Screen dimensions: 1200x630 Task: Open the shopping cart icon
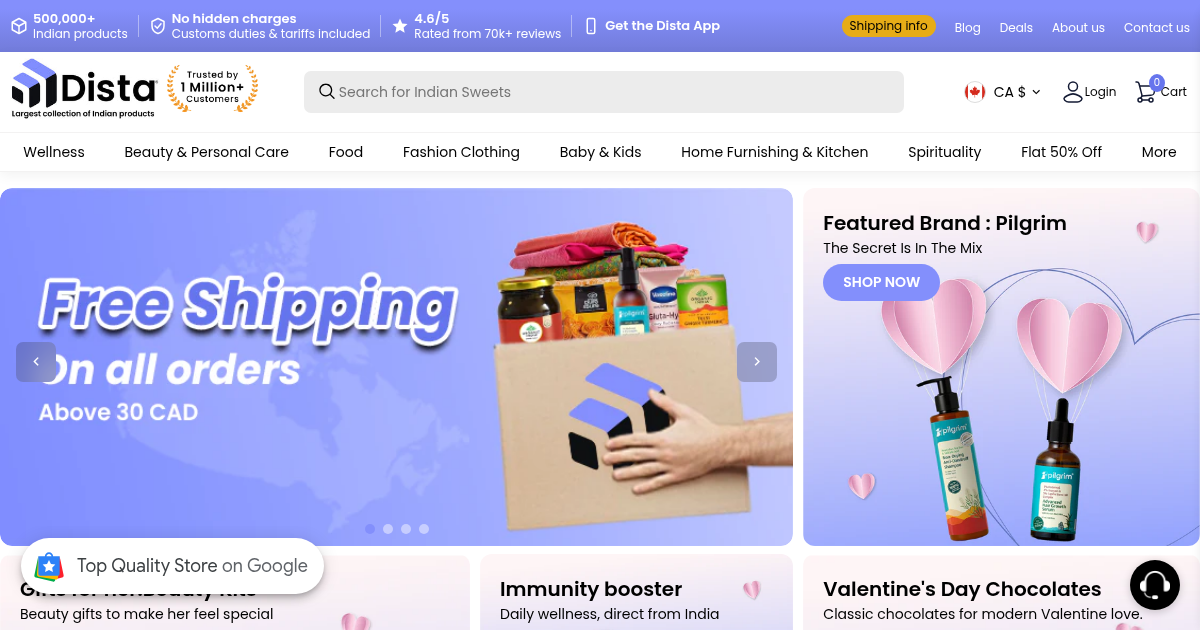point(1146,92)
